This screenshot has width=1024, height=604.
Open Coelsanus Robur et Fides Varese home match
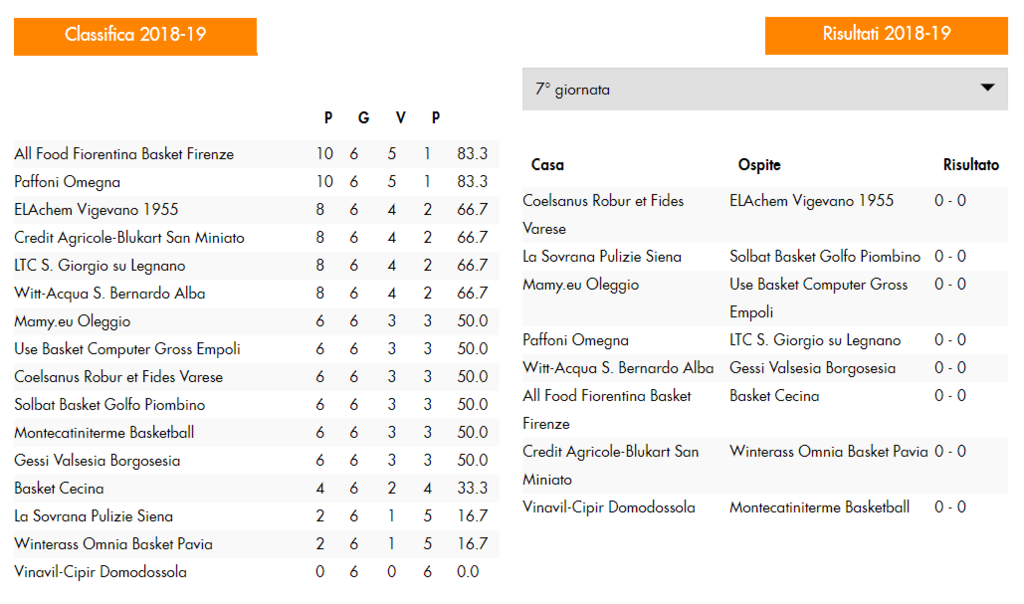click(x=603, y=215)
